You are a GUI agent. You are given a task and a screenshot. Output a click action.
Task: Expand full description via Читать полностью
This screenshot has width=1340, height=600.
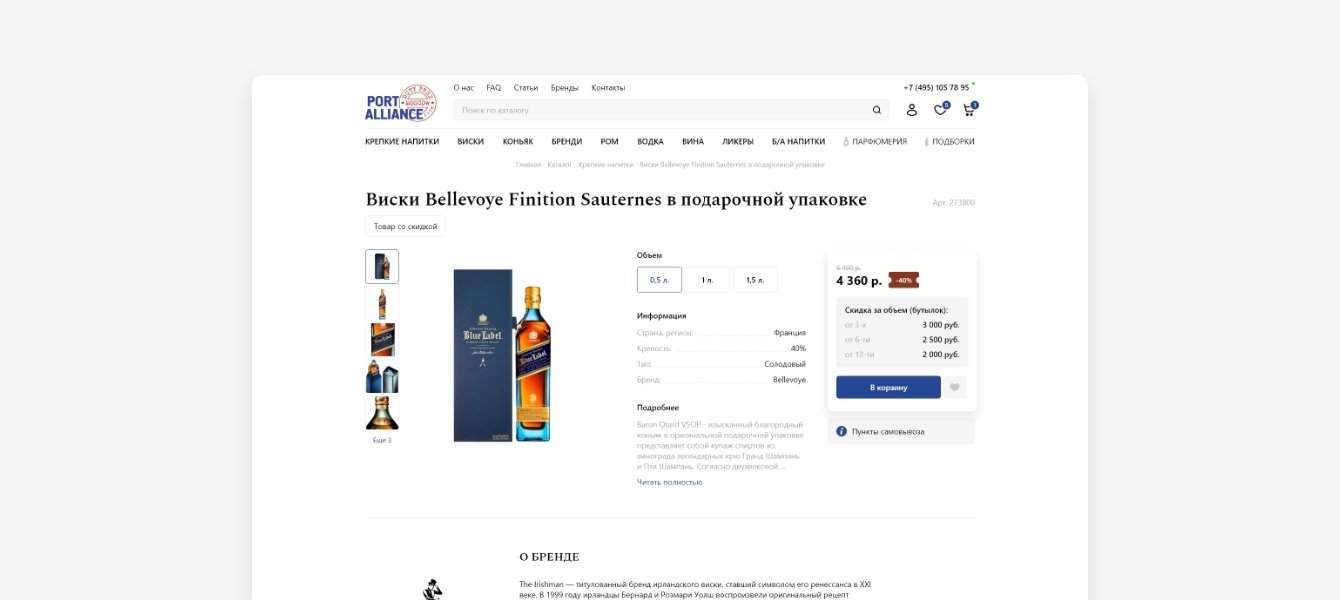[670, 482]
